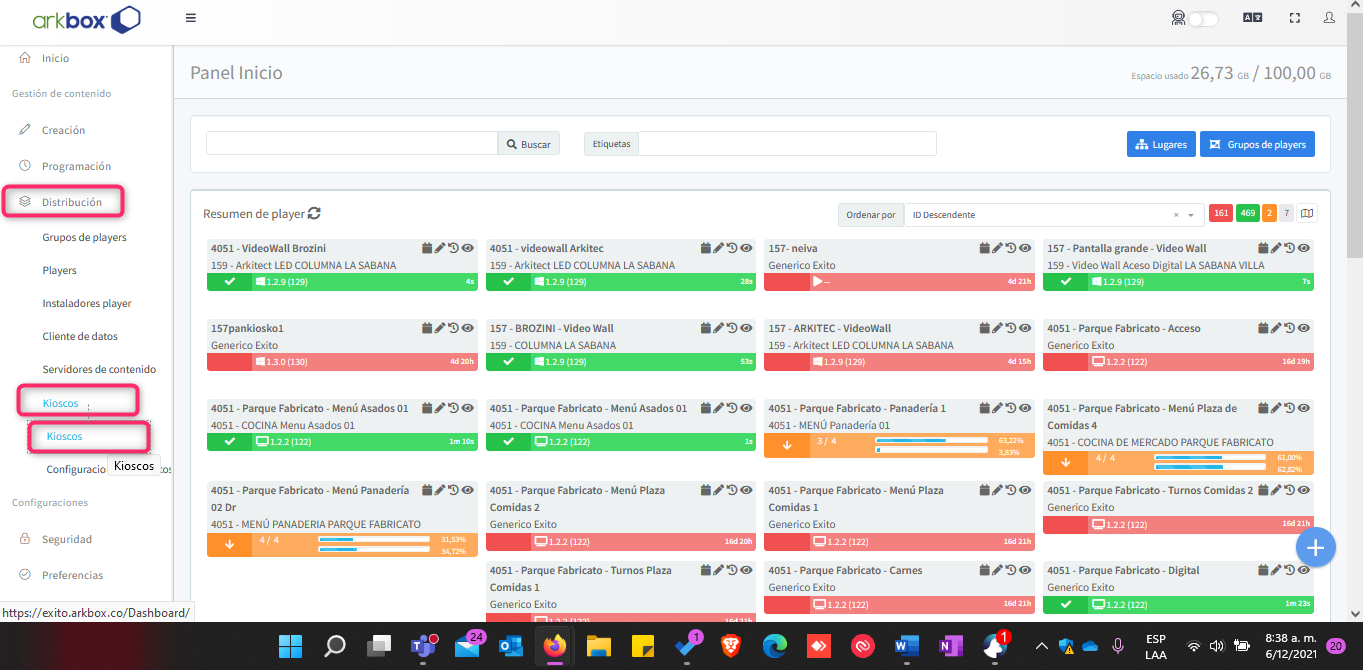Viewport: 1363px width, 670px height.
Task: Enter fullscreen using the header expand icon
Action: [x=1295, y=18]
